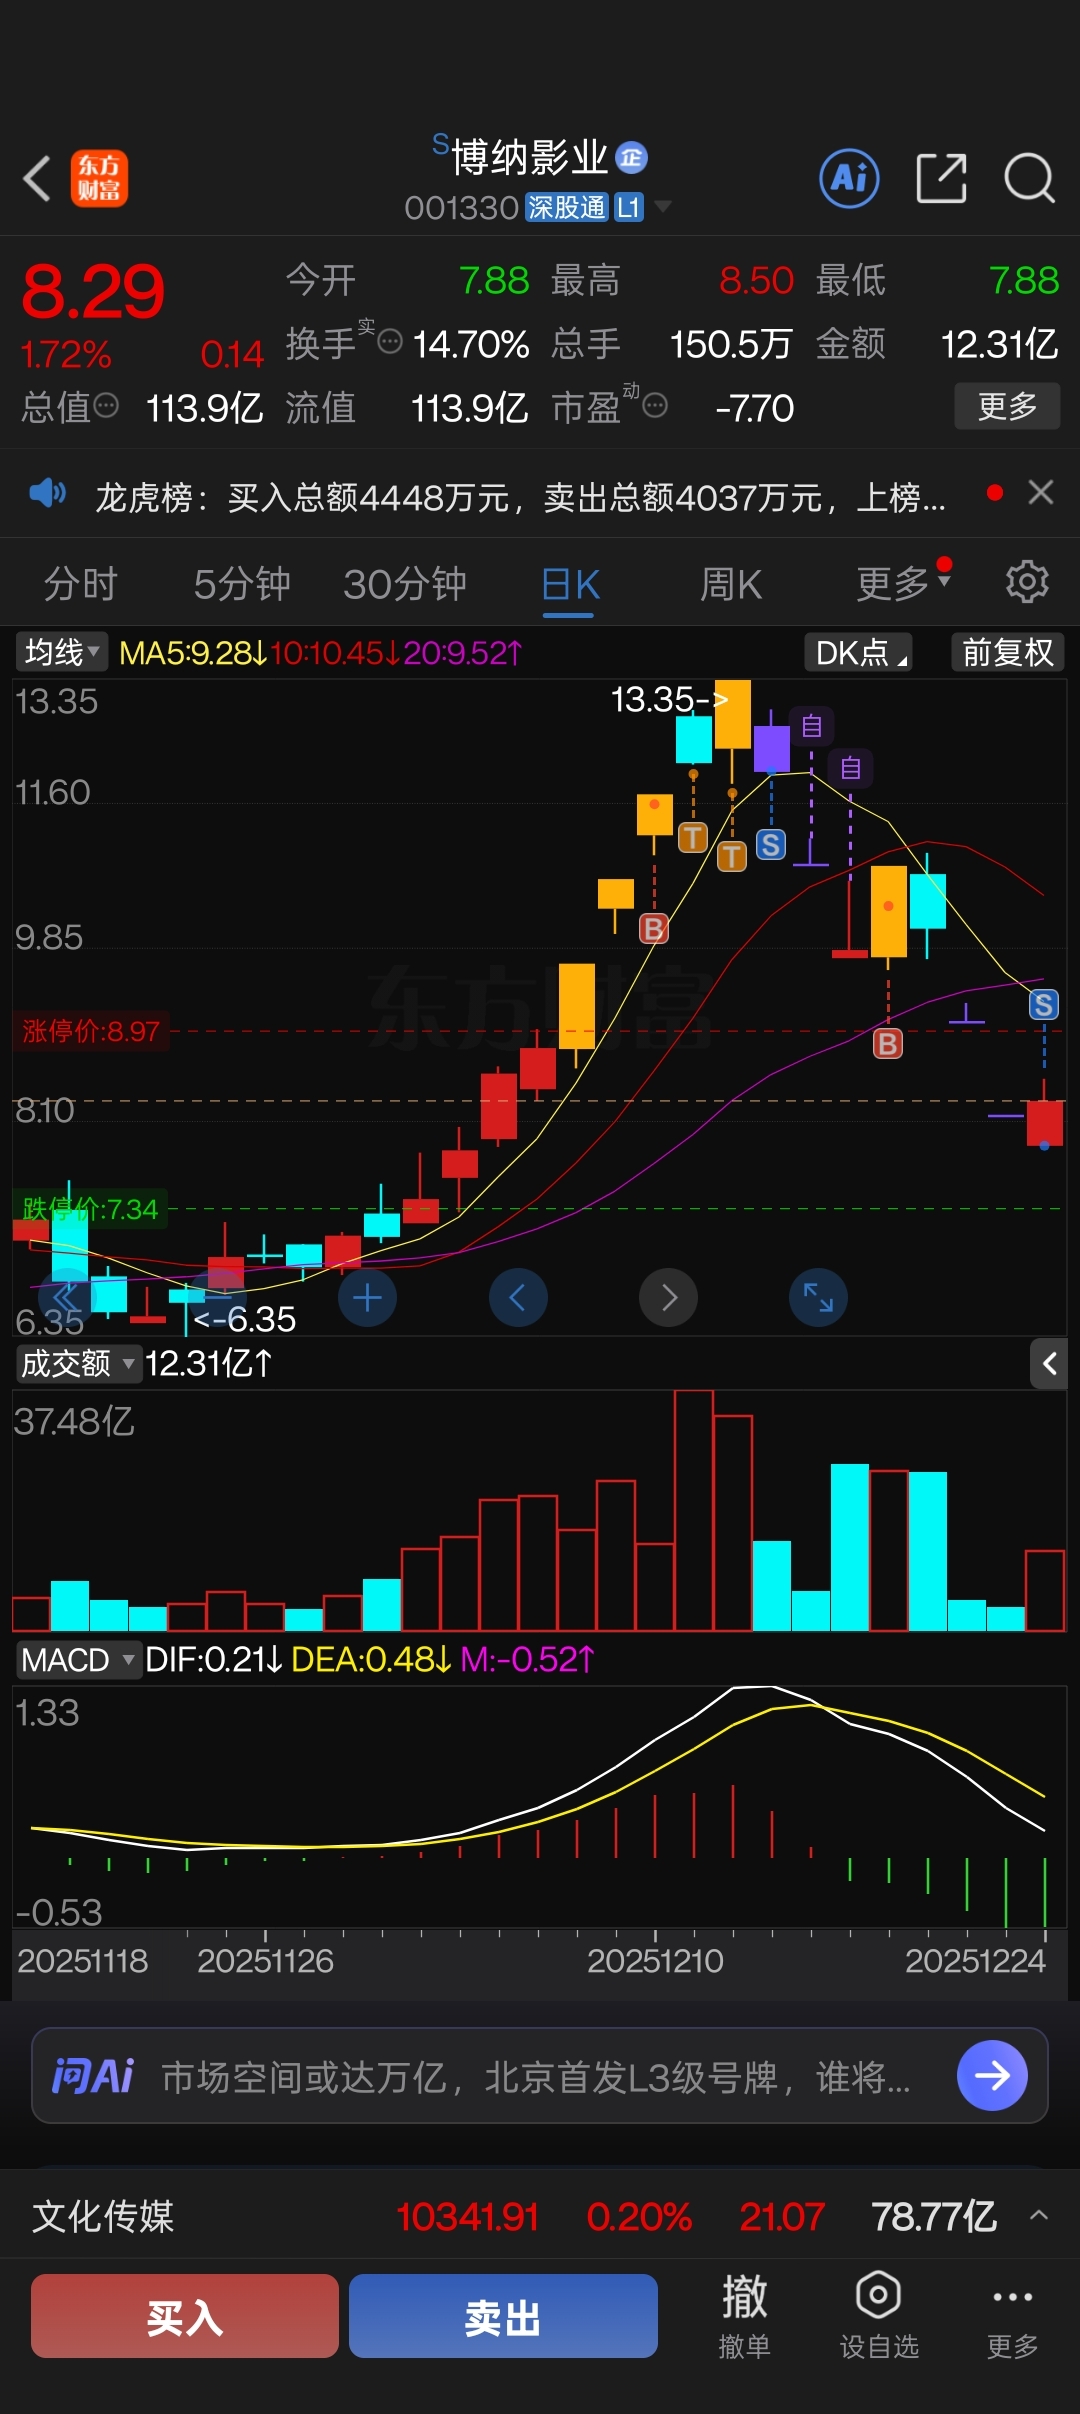Screen dimensions: 1080x2414
Task: Open the 前复权 adjustment selector
Action: point(1007,653)
